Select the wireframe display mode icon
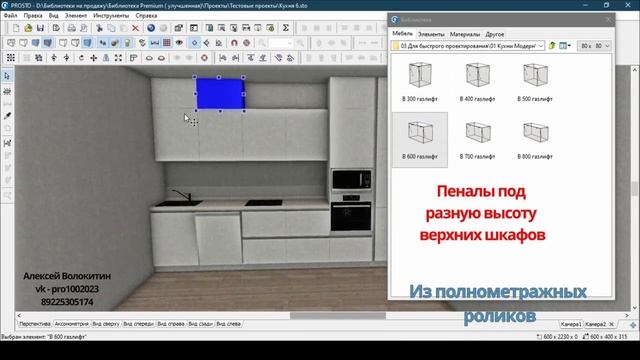This screenshot has width=640, height=360. tap(11, 43)
